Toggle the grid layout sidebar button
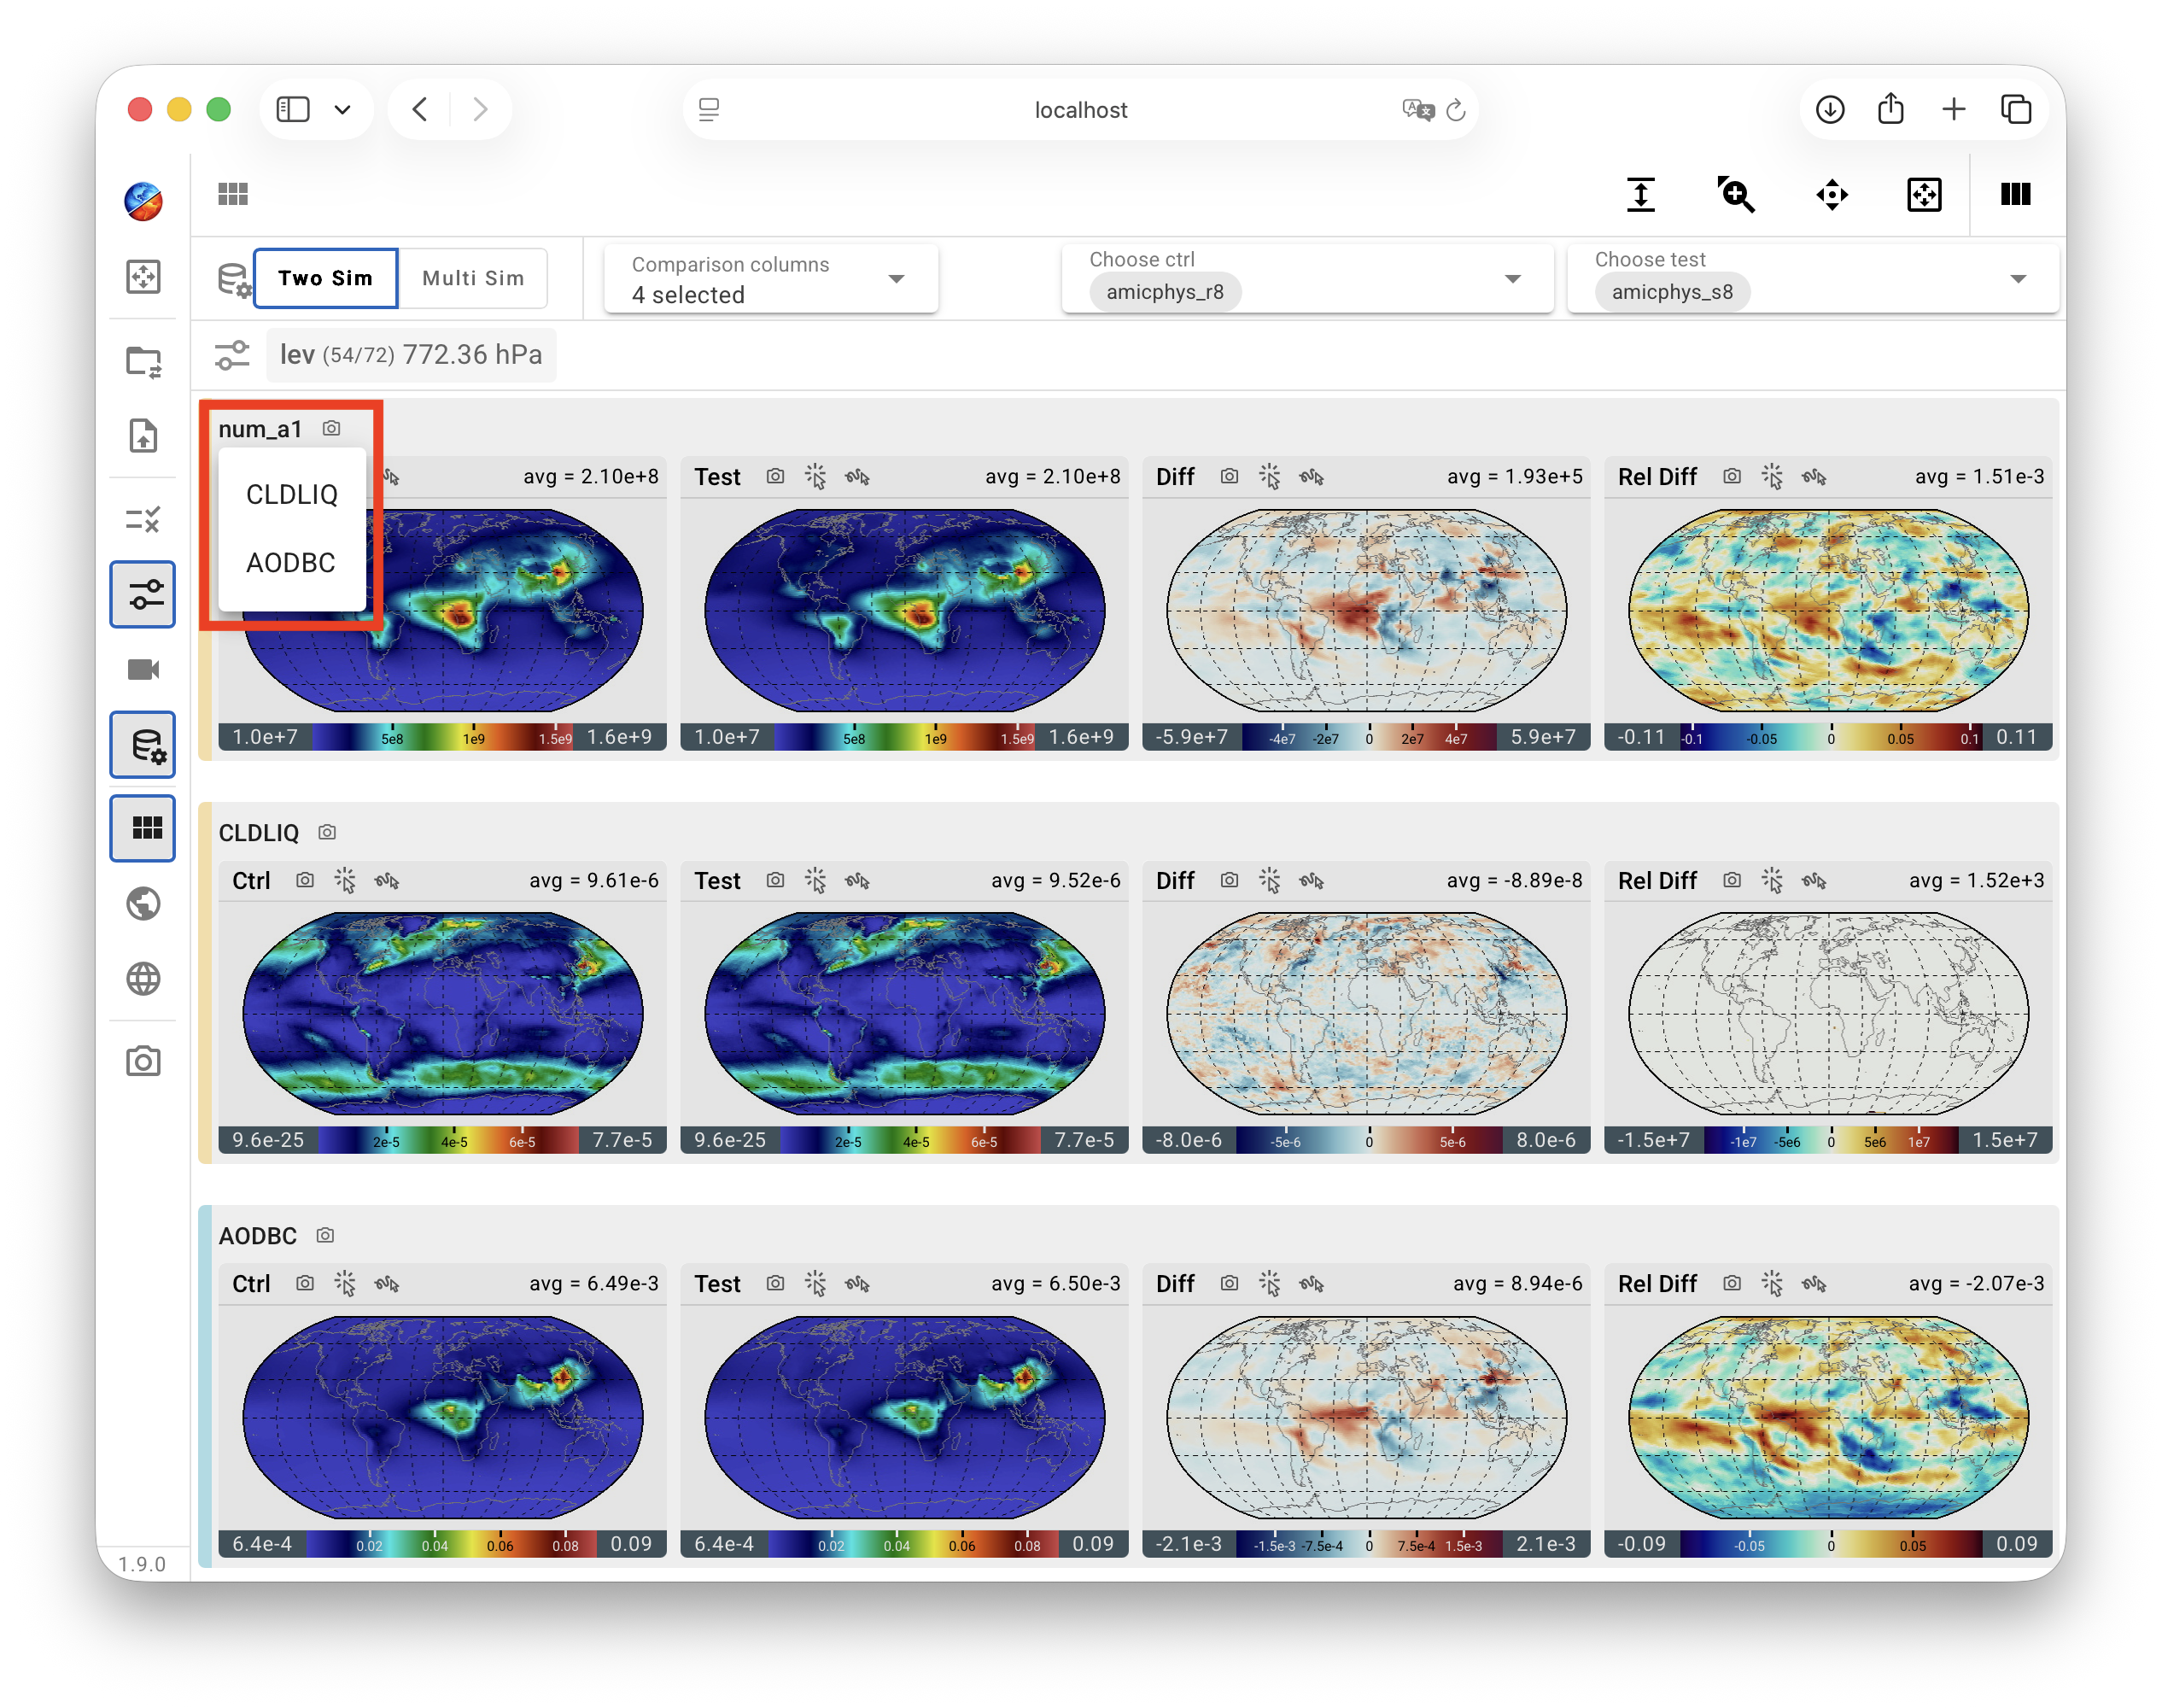 143,828
